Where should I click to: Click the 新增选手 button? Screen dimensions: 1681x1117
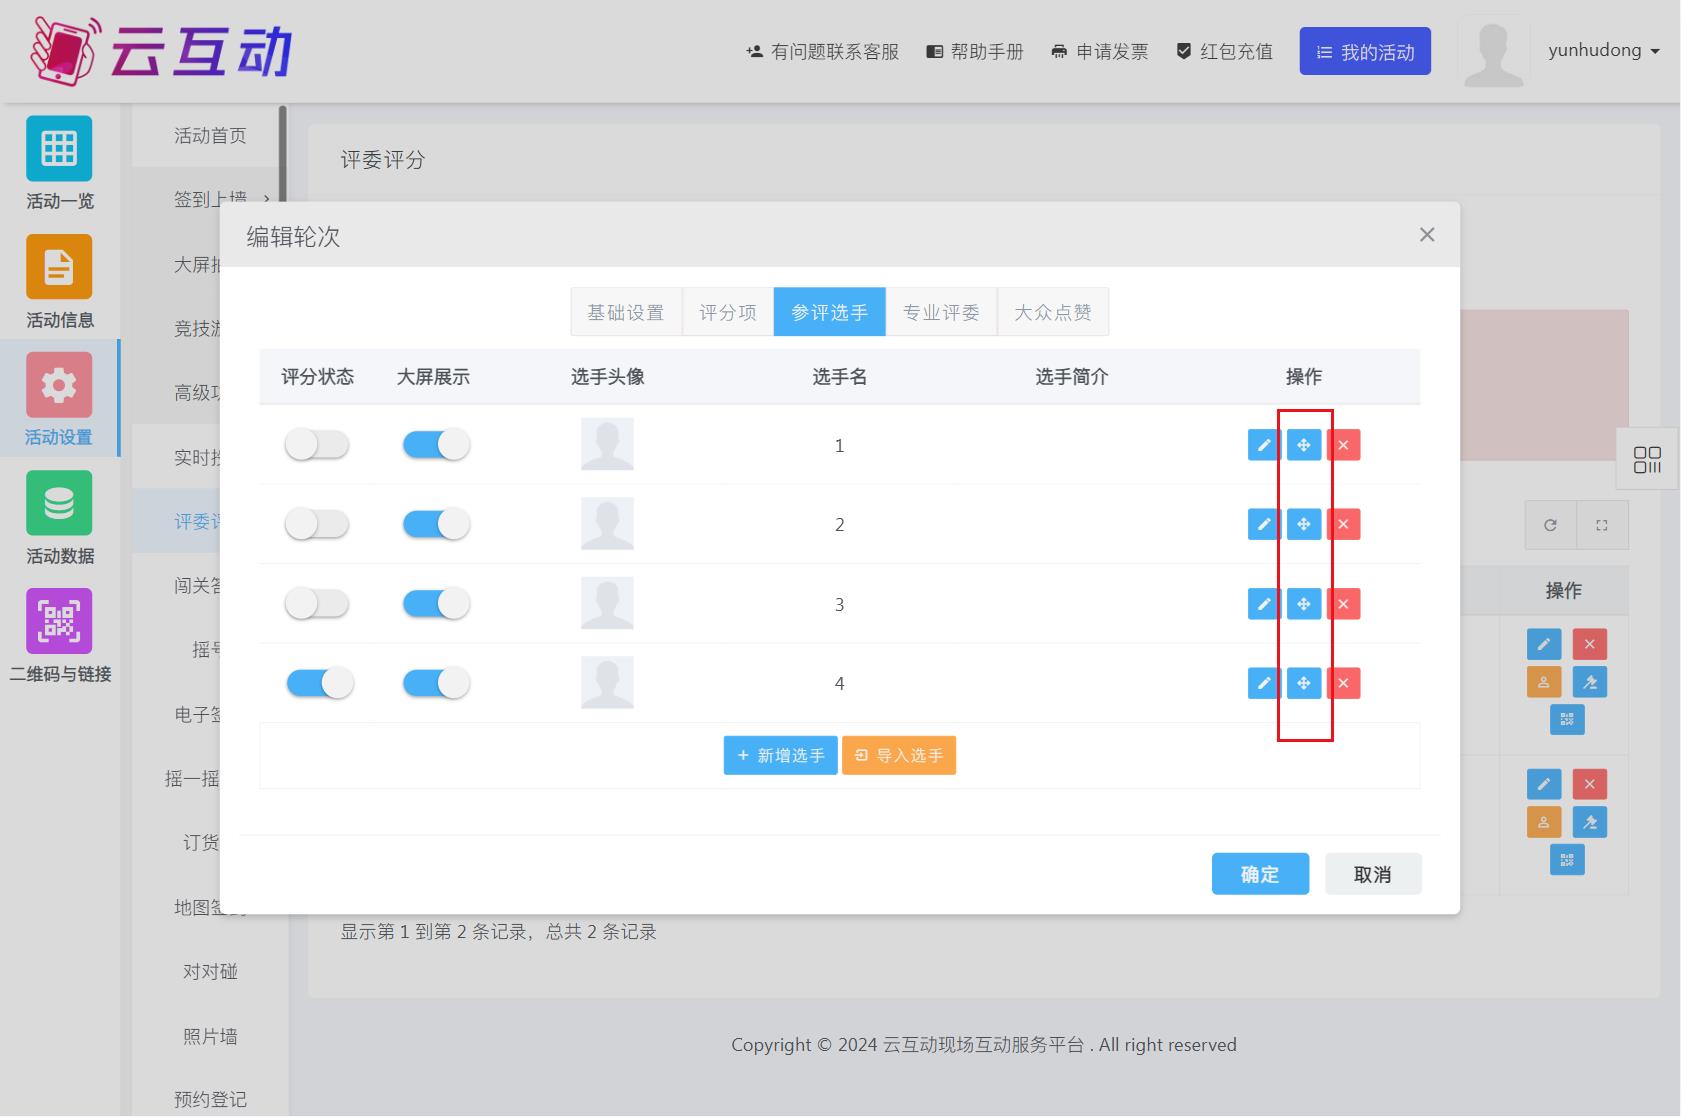tap(780, 755)
